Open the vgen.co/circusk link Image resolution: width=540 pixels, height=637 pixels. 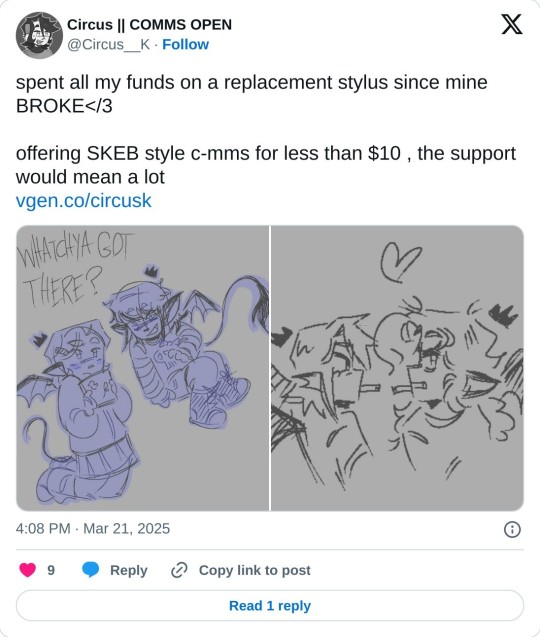[x=83, y=201]
